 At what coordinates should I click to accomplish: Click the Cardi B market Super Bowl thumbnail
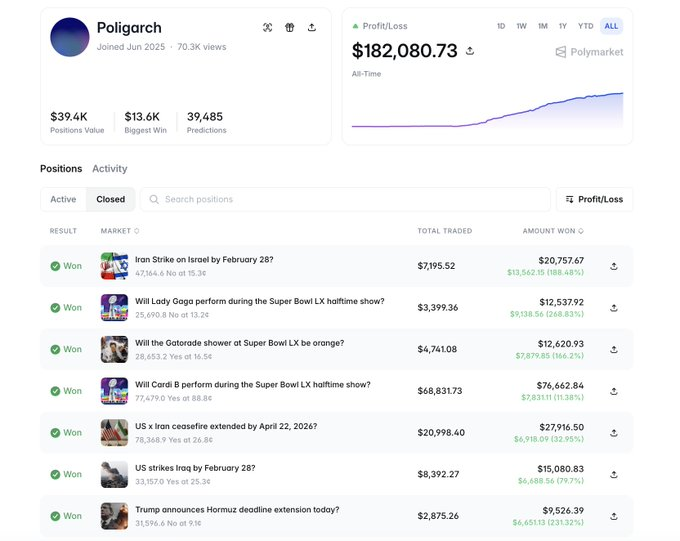(x=114, y=391)
